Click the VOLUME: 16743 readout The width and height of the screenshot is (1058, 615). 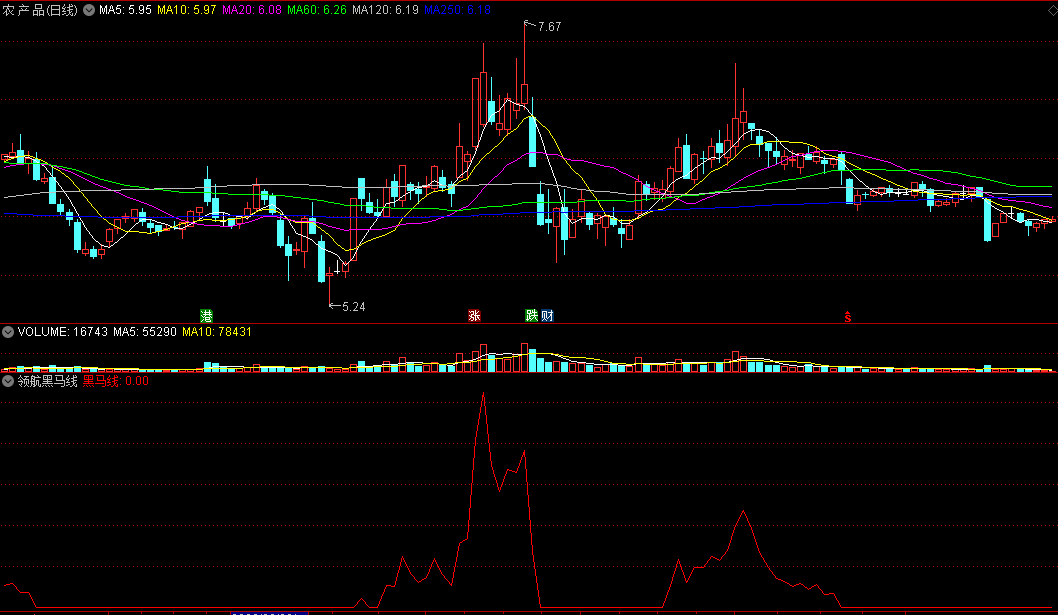(x=63, y=332)
